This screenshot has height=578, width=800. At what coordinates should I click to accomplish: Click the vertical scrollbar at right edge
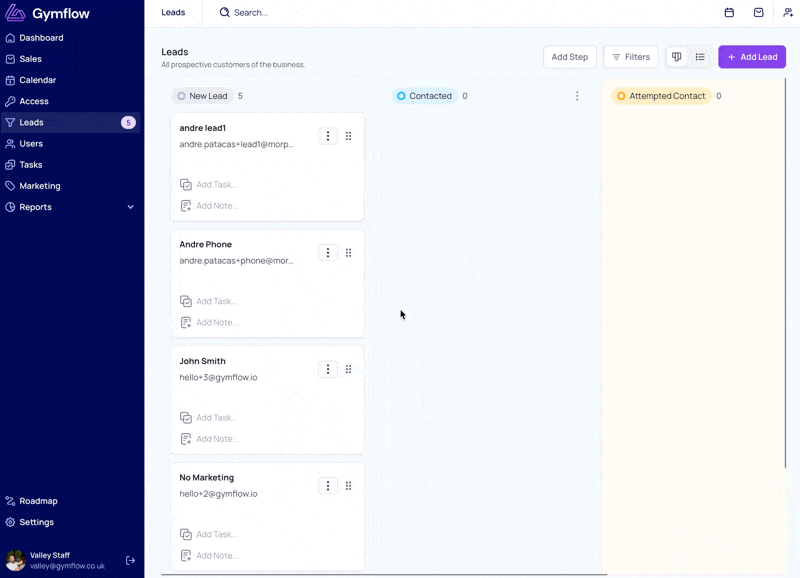click(786, 273)
